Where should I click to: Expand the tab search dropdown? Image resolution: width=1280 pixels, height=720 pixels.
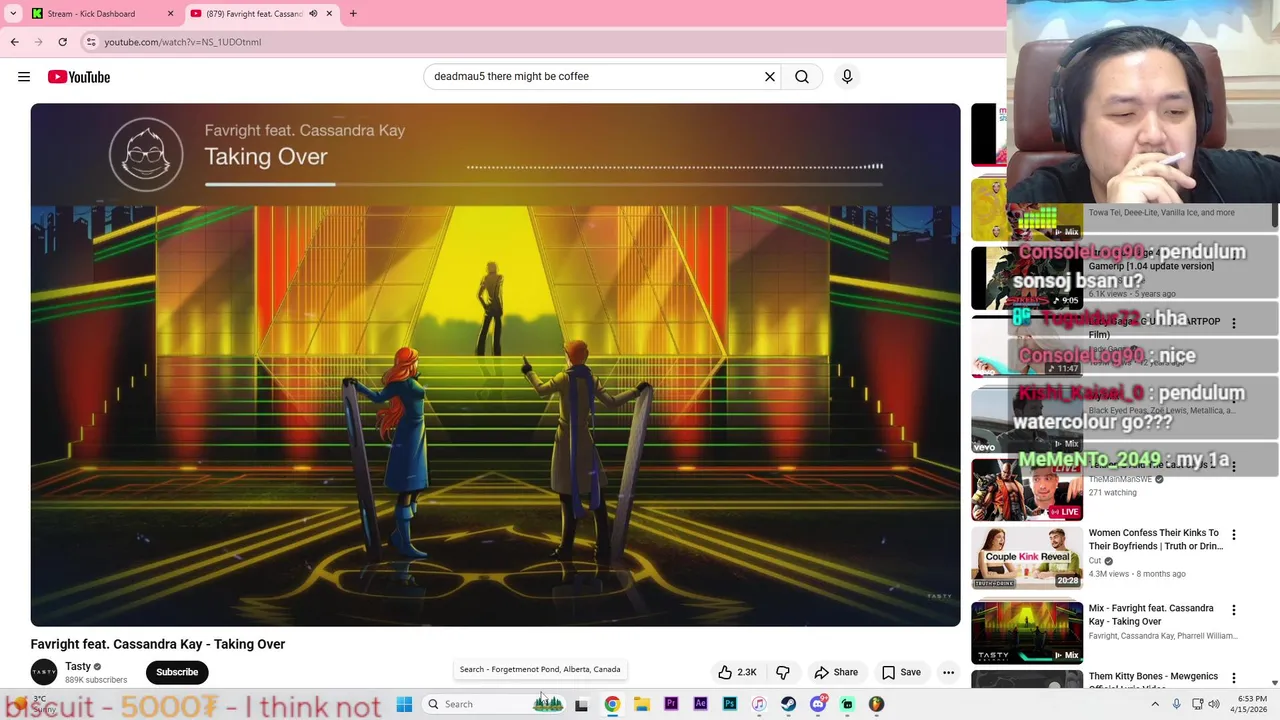pyautogui.click(x=13, y=14)
